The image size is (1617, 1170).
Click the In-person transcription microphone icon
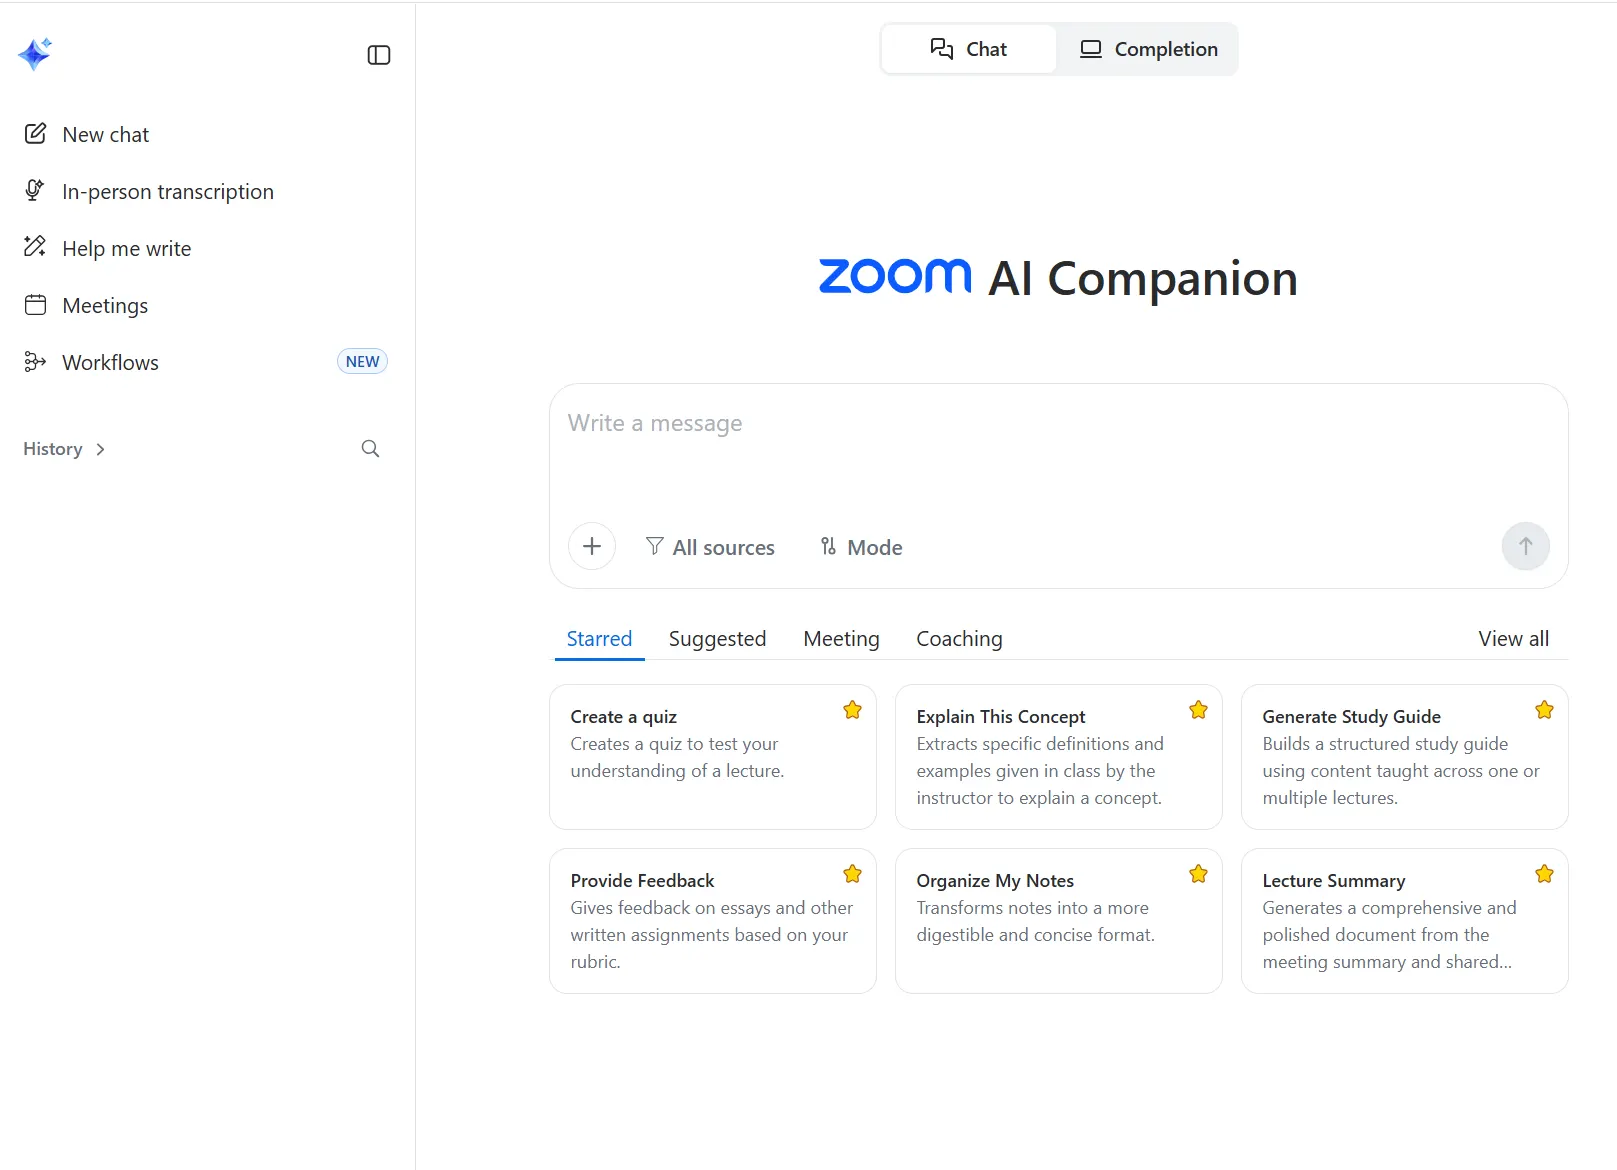coord(35,191)
